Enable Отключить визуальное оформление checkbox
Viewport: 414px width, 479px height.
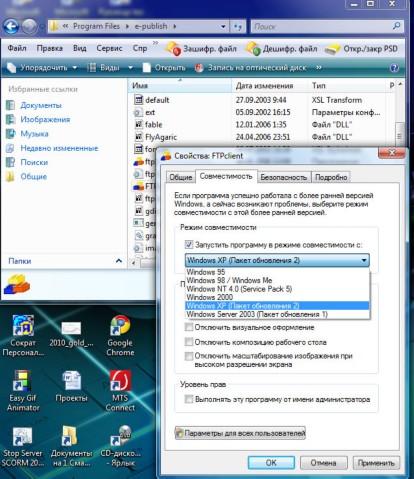click(189, 327)
